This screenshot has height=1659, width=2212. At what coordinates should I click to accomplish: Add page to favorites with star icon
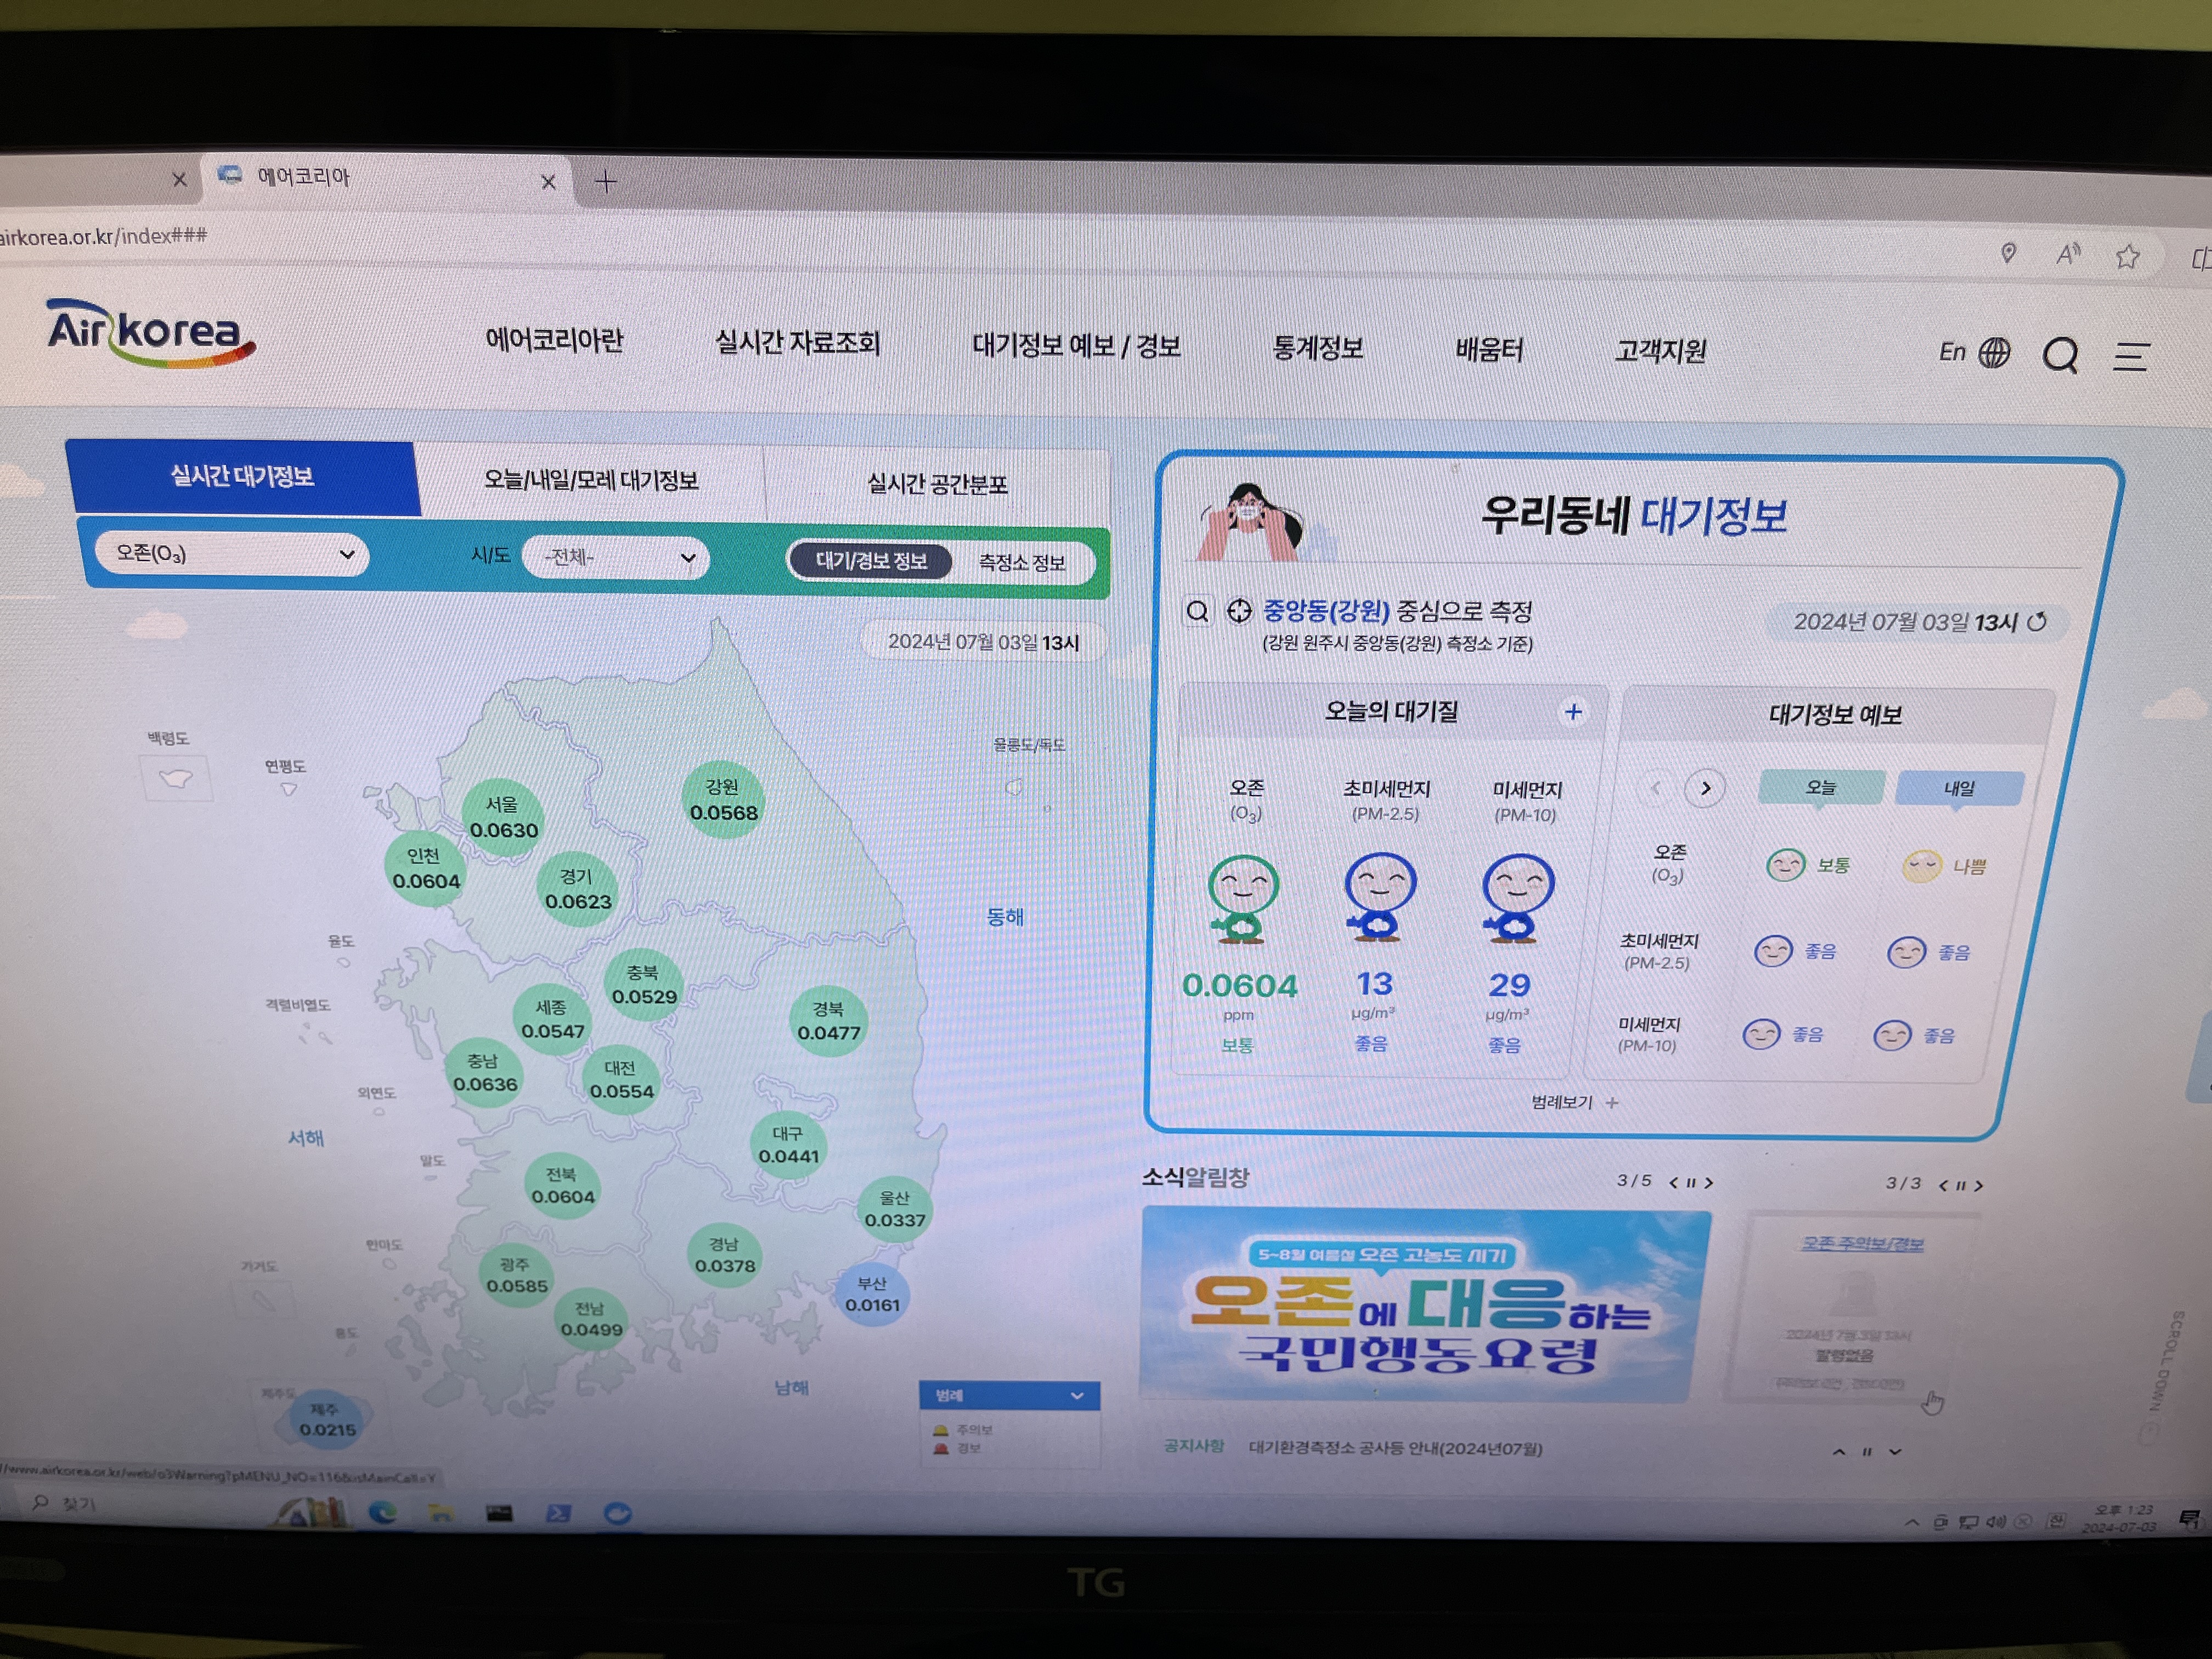tap(2127, 257)
